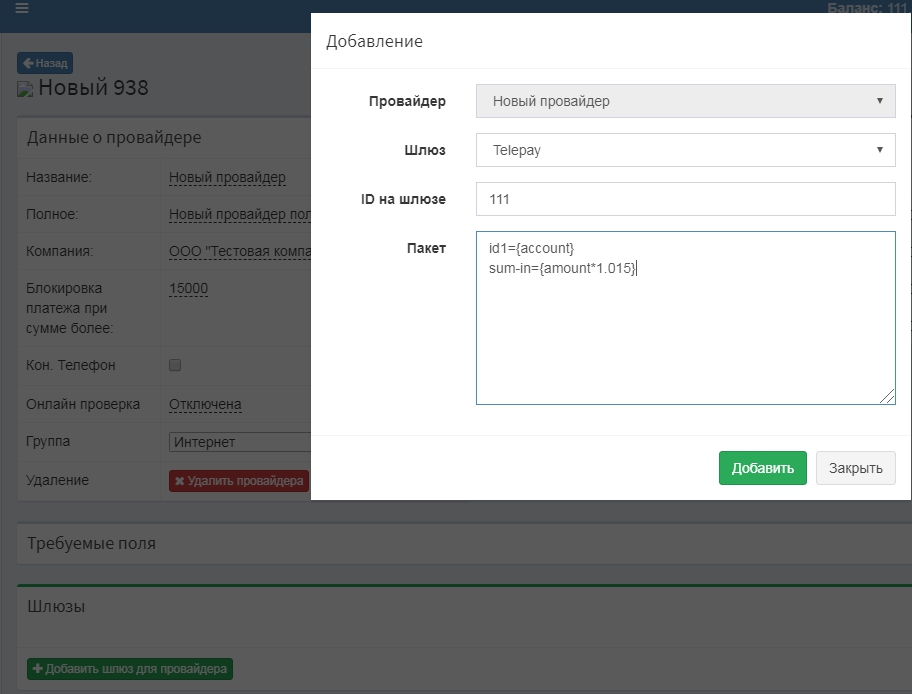
Task: Click the broken provider image icon
Action: [x=26, y=89]
